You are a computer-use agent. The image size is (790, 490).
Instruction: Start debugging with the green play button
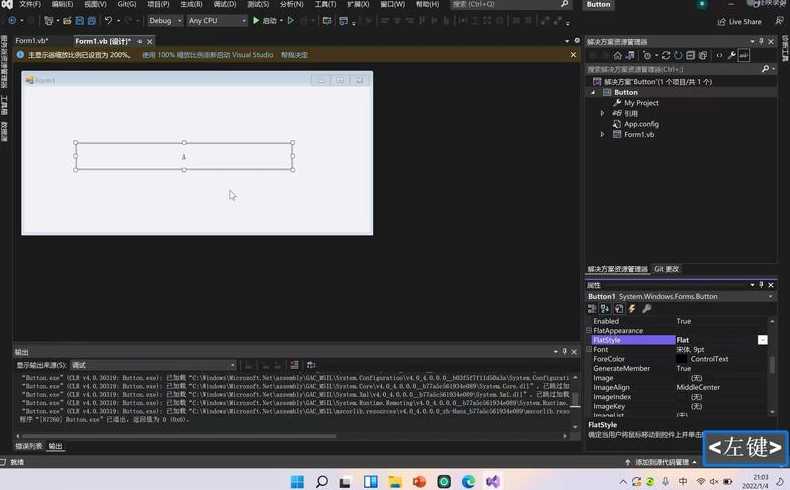tap(256, 21)
